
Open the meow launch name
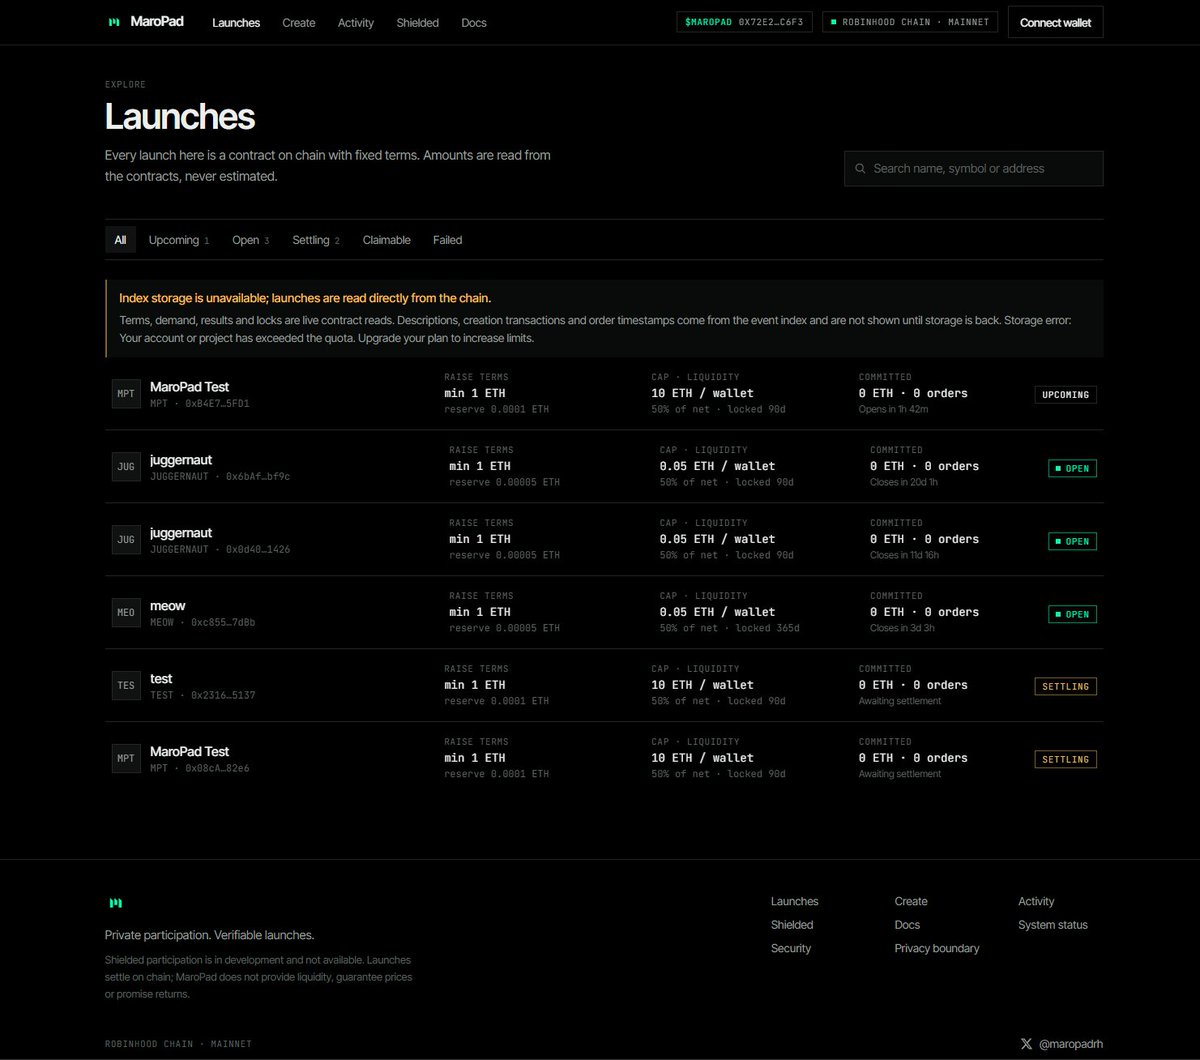168,606
